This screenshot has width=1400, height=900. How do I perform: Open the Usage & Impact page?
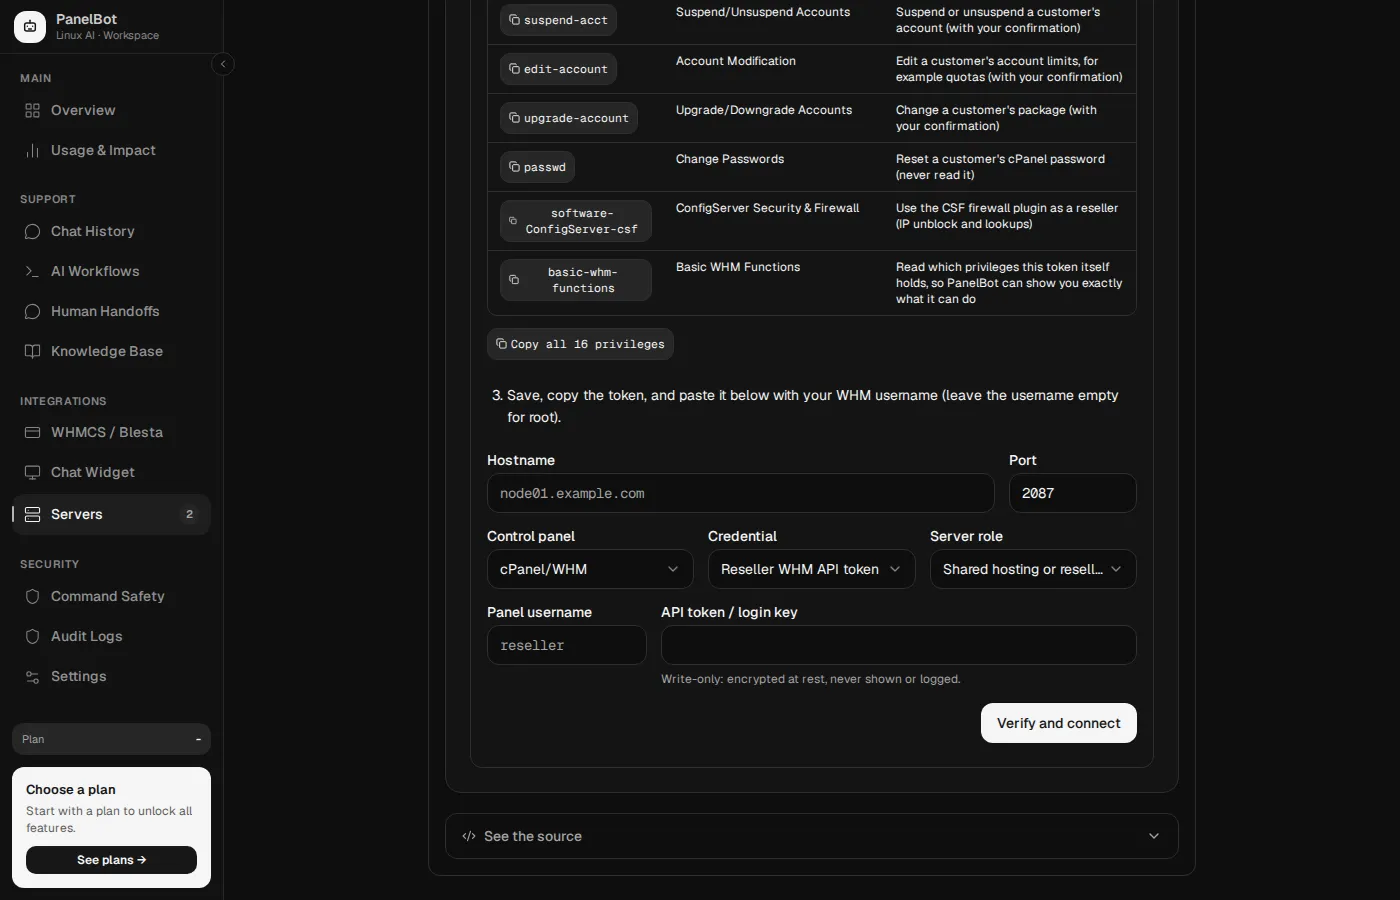(x=111, y=150)
